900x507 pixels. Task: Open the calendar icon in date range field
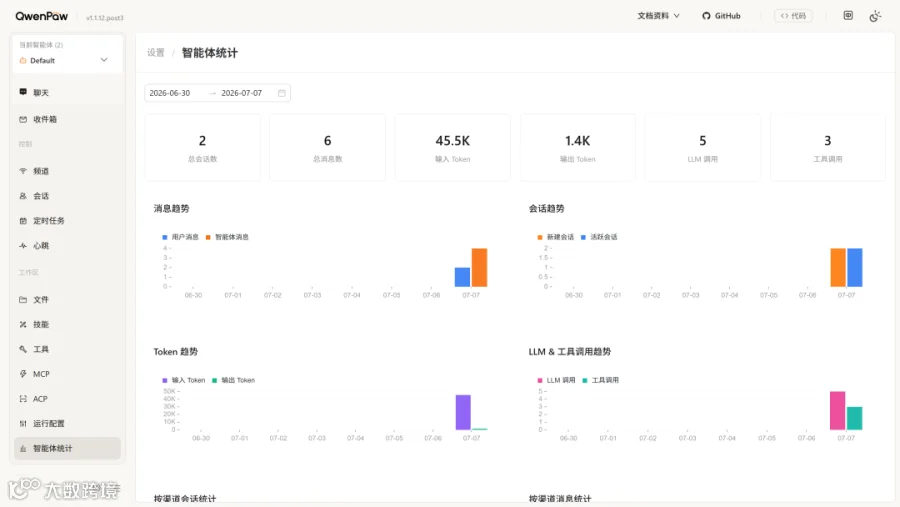282,93
